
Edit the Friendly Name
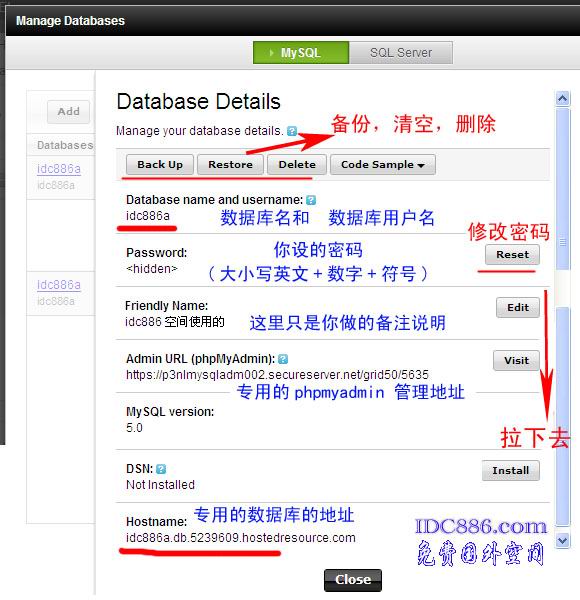point(518,307)
